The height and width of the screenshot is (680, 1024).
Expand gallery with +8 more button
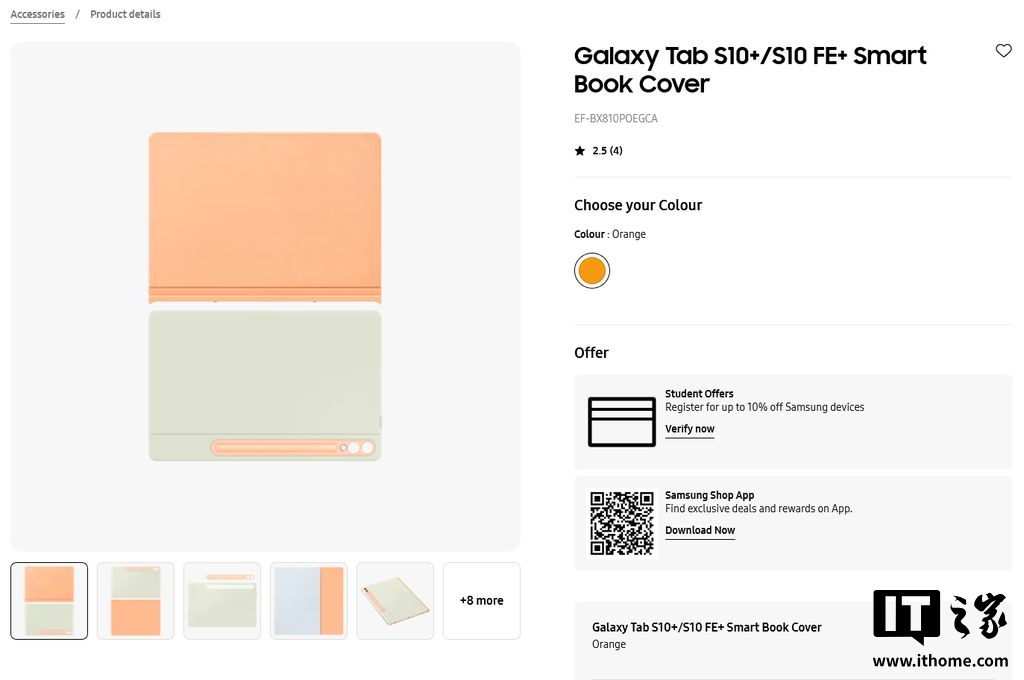tap(481, 600)
